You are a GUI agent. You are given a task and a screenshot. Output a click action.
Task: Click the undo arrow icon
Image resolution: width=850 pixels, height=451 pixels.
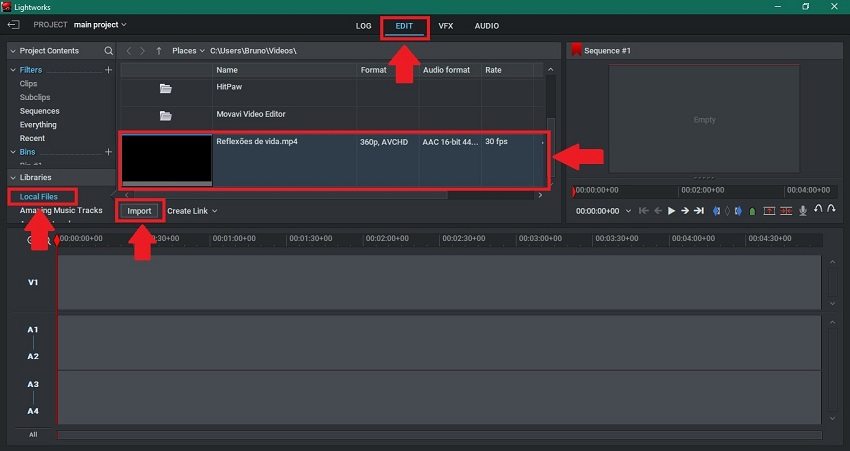tap(818, 210)
